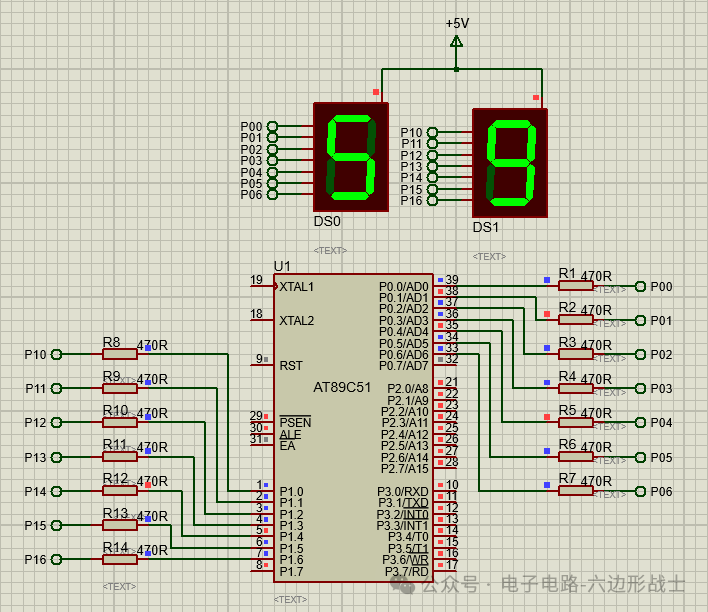
Task: Click the P0.0/AD0 pin label
Action: click(404, 287)
